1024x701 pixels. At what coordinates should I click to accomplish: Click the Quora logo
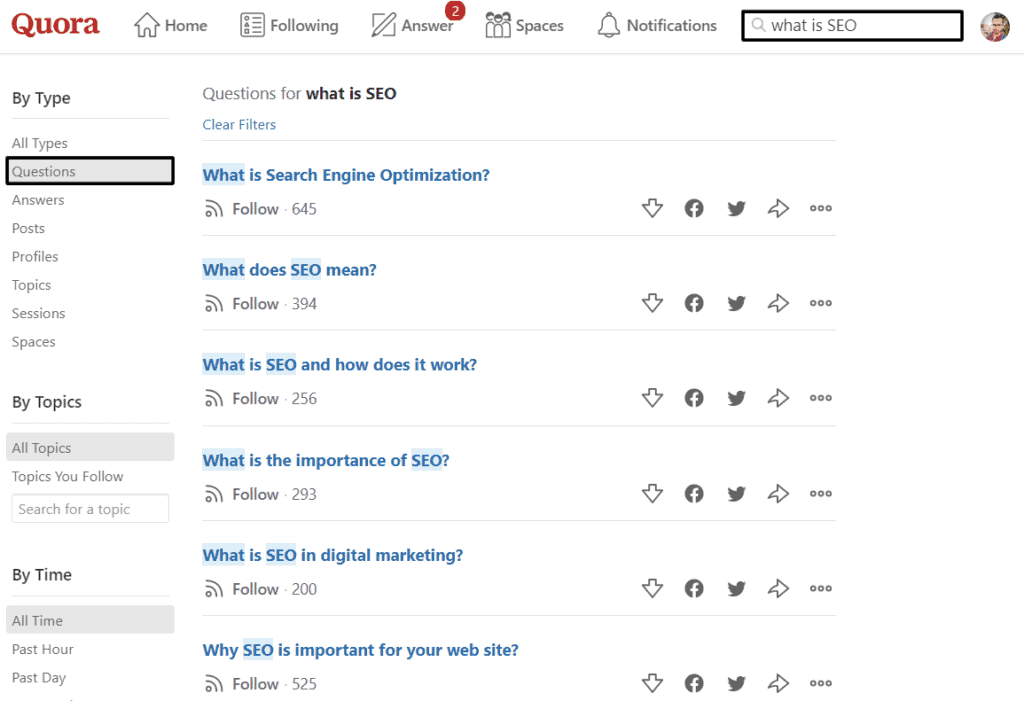pos(56,25)
